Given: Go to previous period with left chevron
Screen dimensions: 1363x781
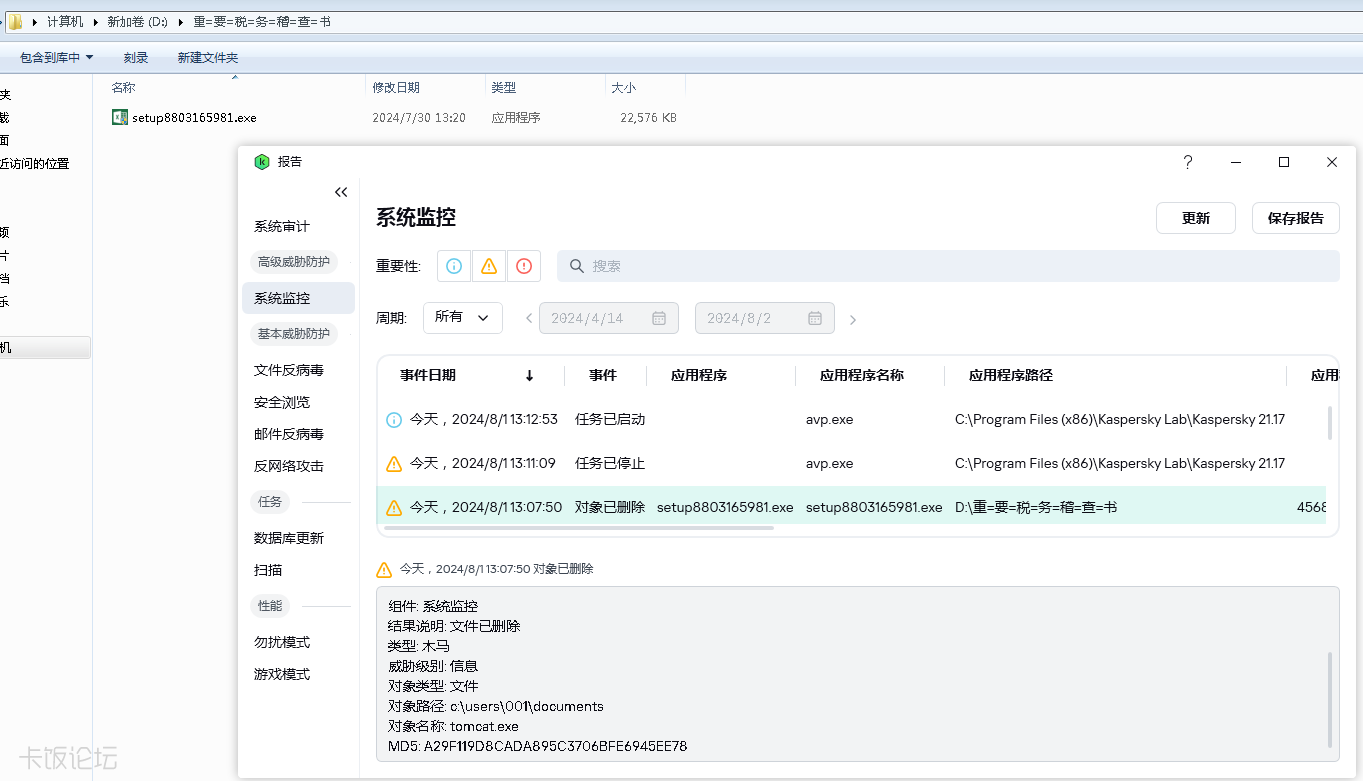Looking at the screenshot, I should pyautogui.click(x=529, y=319).
